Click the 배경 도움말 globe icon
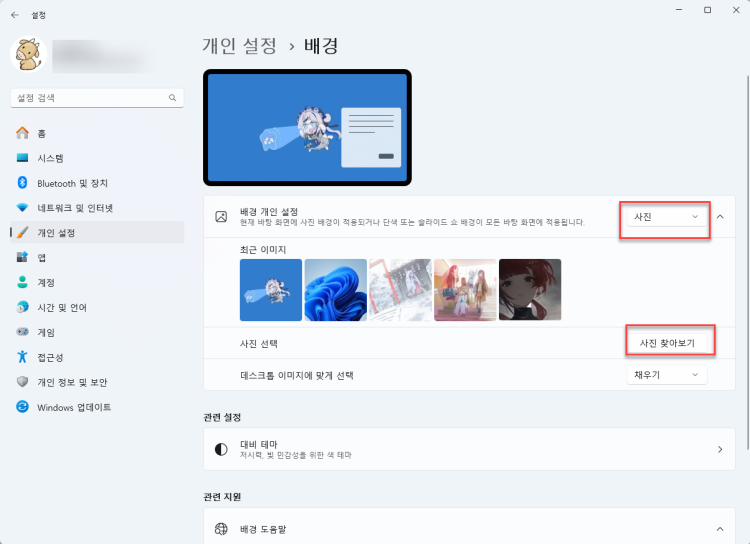The image size is (750, 544). pyautogui.click(x=221, y=529)
